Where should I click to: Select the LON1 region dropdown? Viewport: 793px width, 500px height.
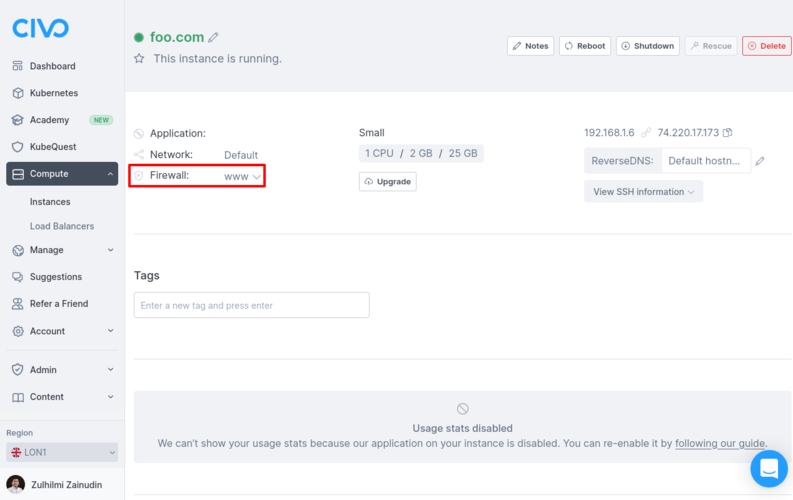(x=62, y=453)
